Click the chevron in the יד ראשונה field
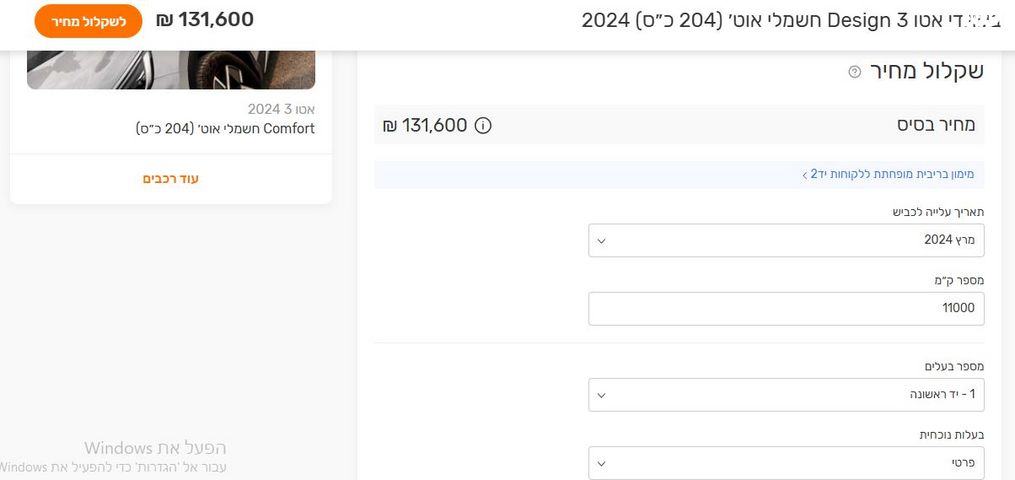This screenshot has width=1015, height=480. click(x=601, y=395)
